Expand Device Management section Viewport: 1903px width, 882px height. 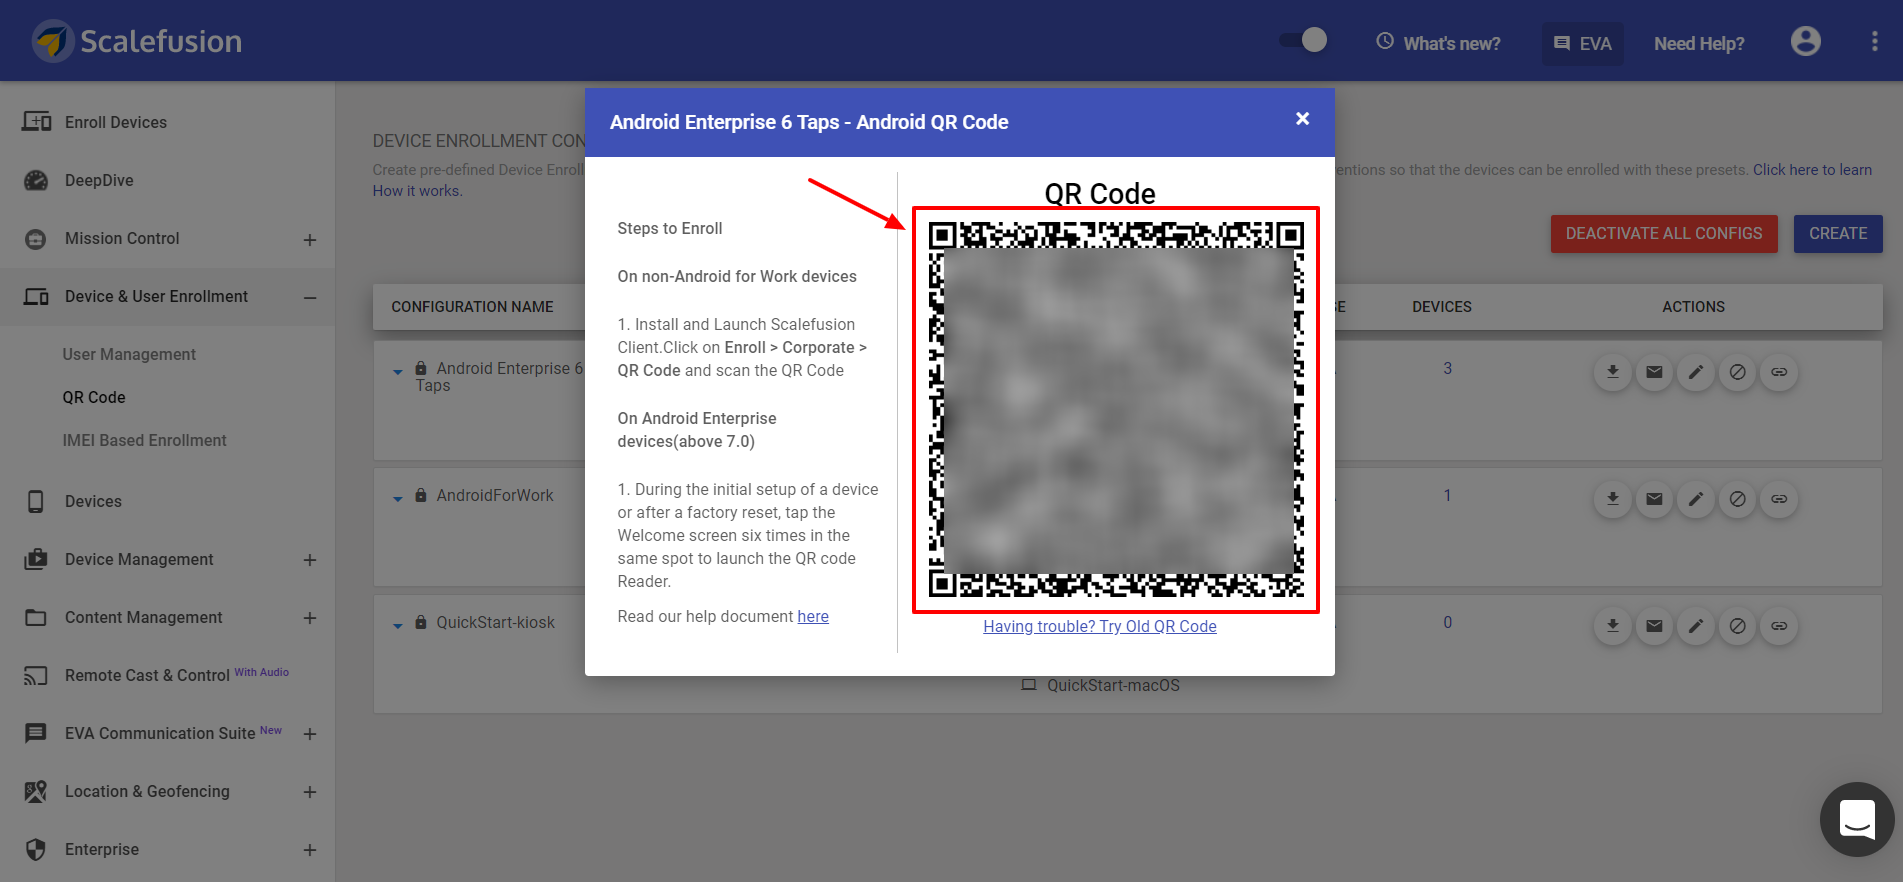(310, 560)
